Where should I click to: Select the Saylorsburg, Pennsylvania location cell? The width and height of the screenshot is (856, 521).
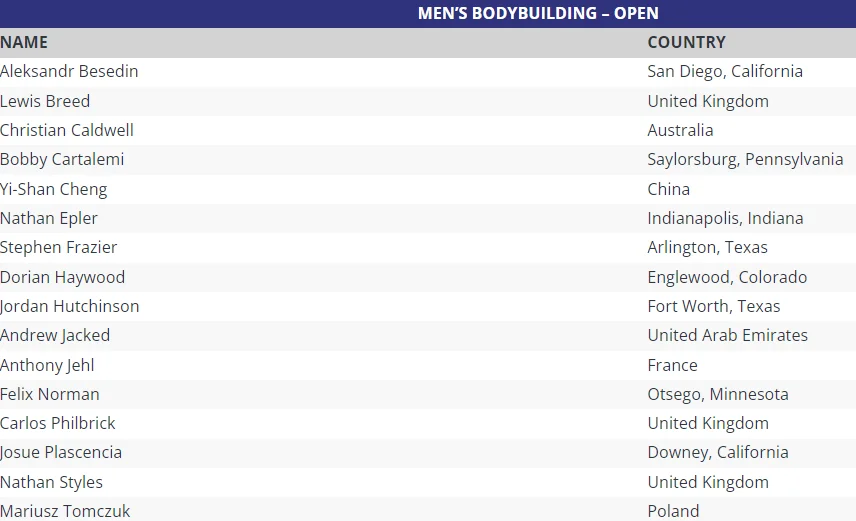click(745, 159)
